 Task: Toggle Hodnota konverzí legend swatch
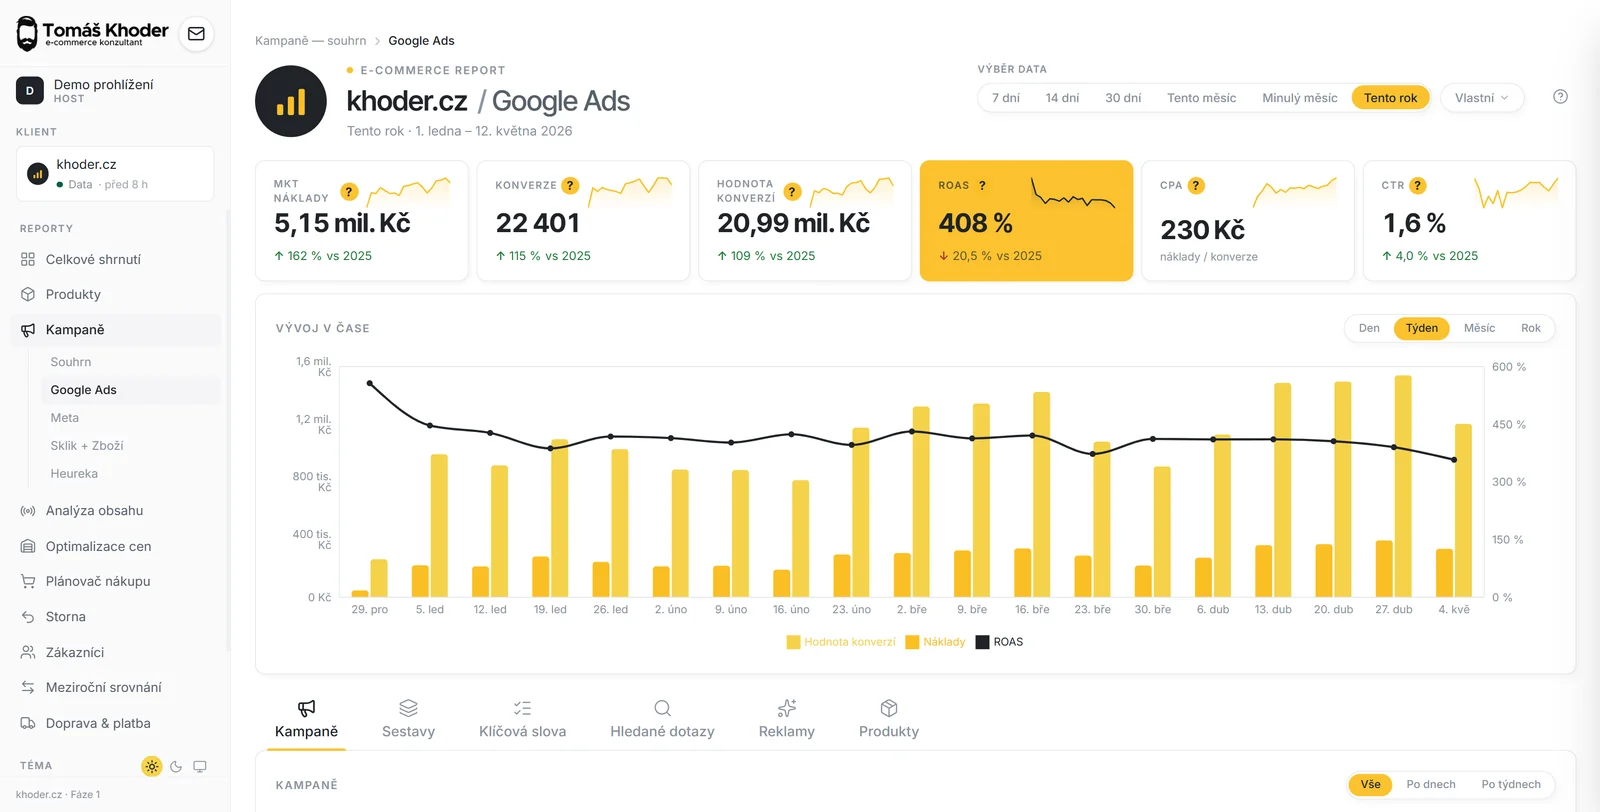click(x=794, y=642)
